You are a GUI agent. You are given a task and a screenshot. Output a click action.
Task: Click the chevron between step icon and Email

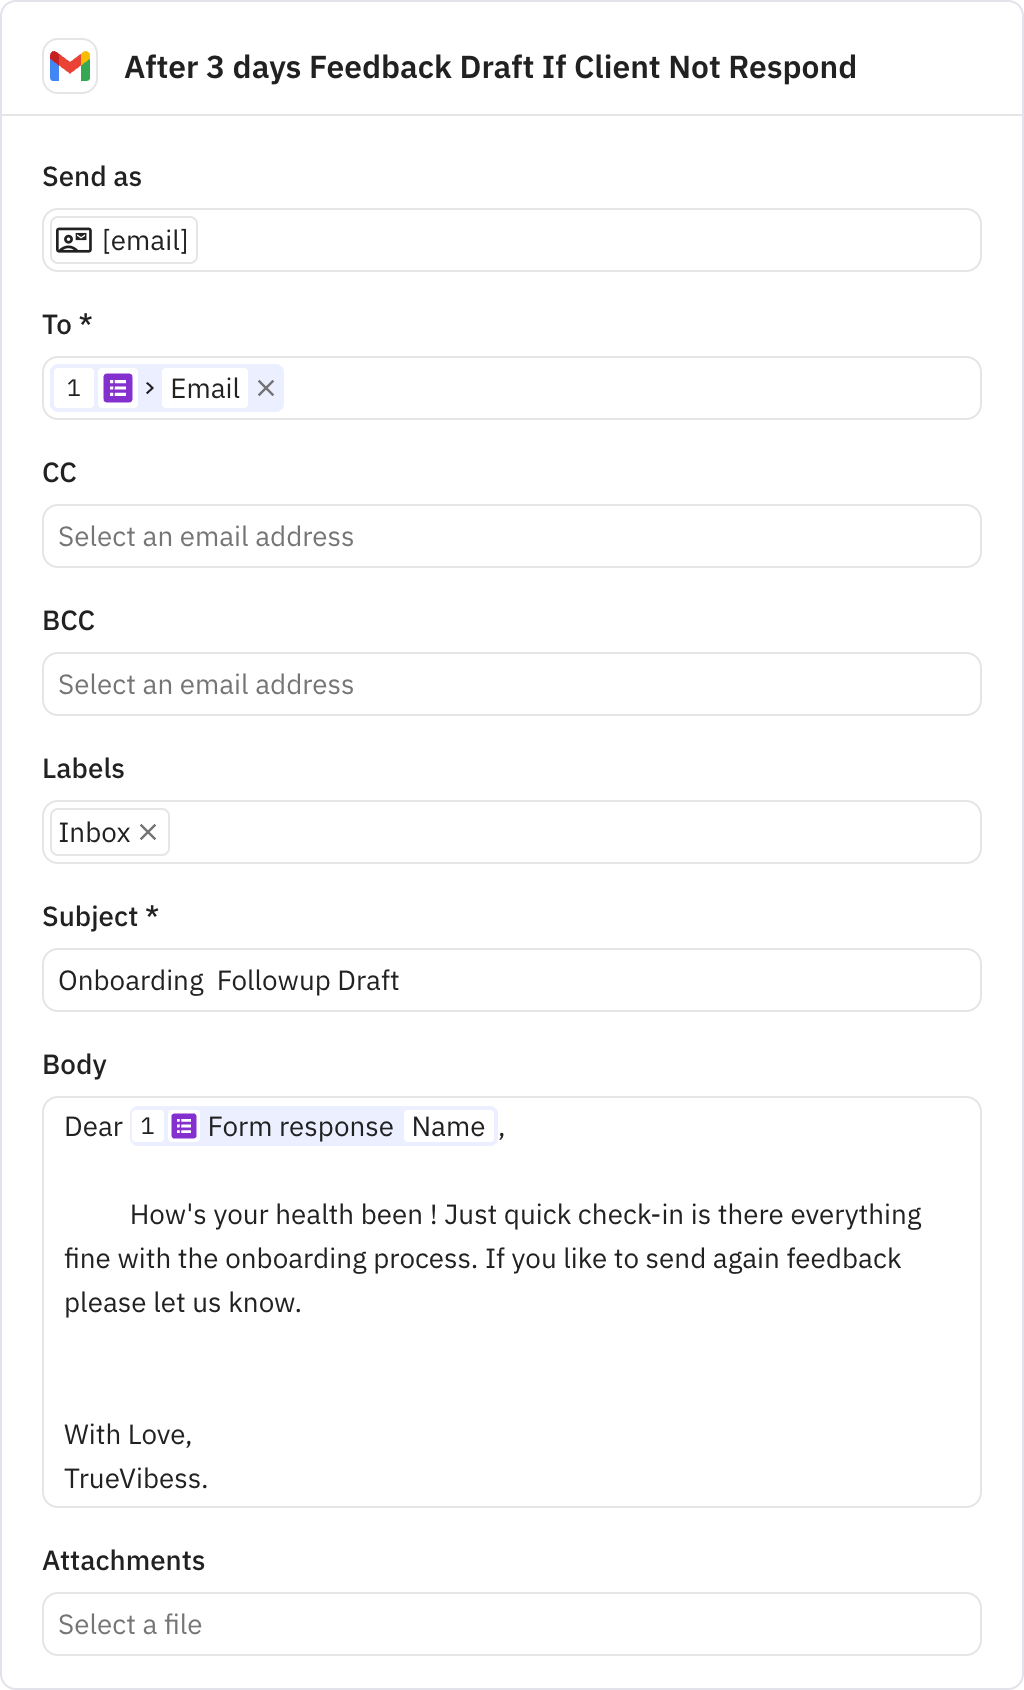149,388
